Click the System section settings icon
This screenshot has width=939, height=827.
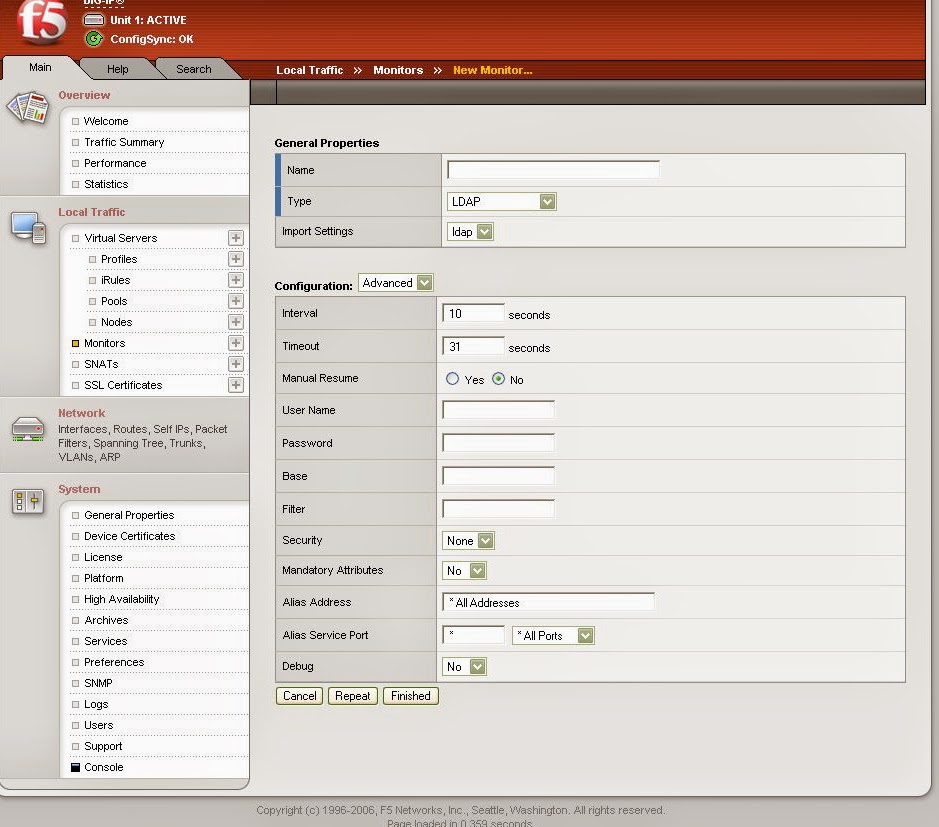28,502
